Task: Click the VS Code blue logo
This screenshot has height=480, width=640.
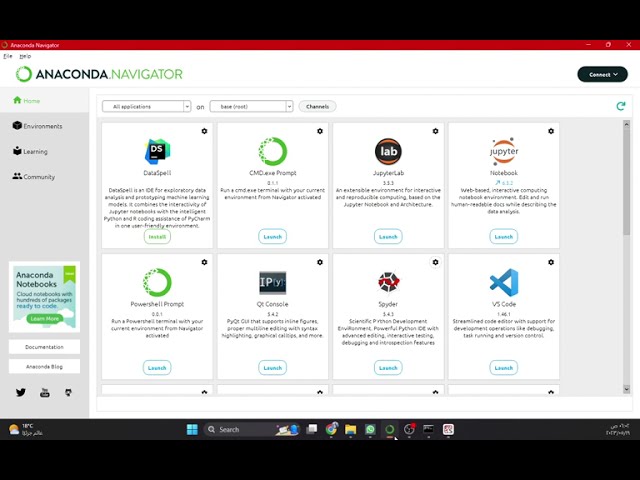Action: pyautogui.click(x=504, y=282)
